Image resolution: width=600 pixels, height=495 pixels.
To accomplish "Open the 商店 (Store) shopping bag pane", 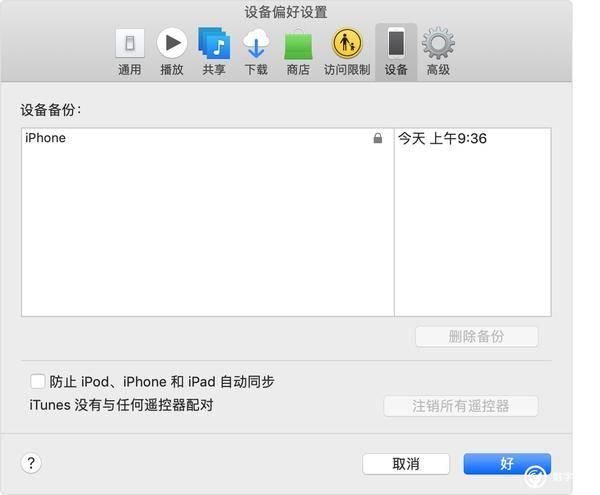I will click(x=298, y=52).
